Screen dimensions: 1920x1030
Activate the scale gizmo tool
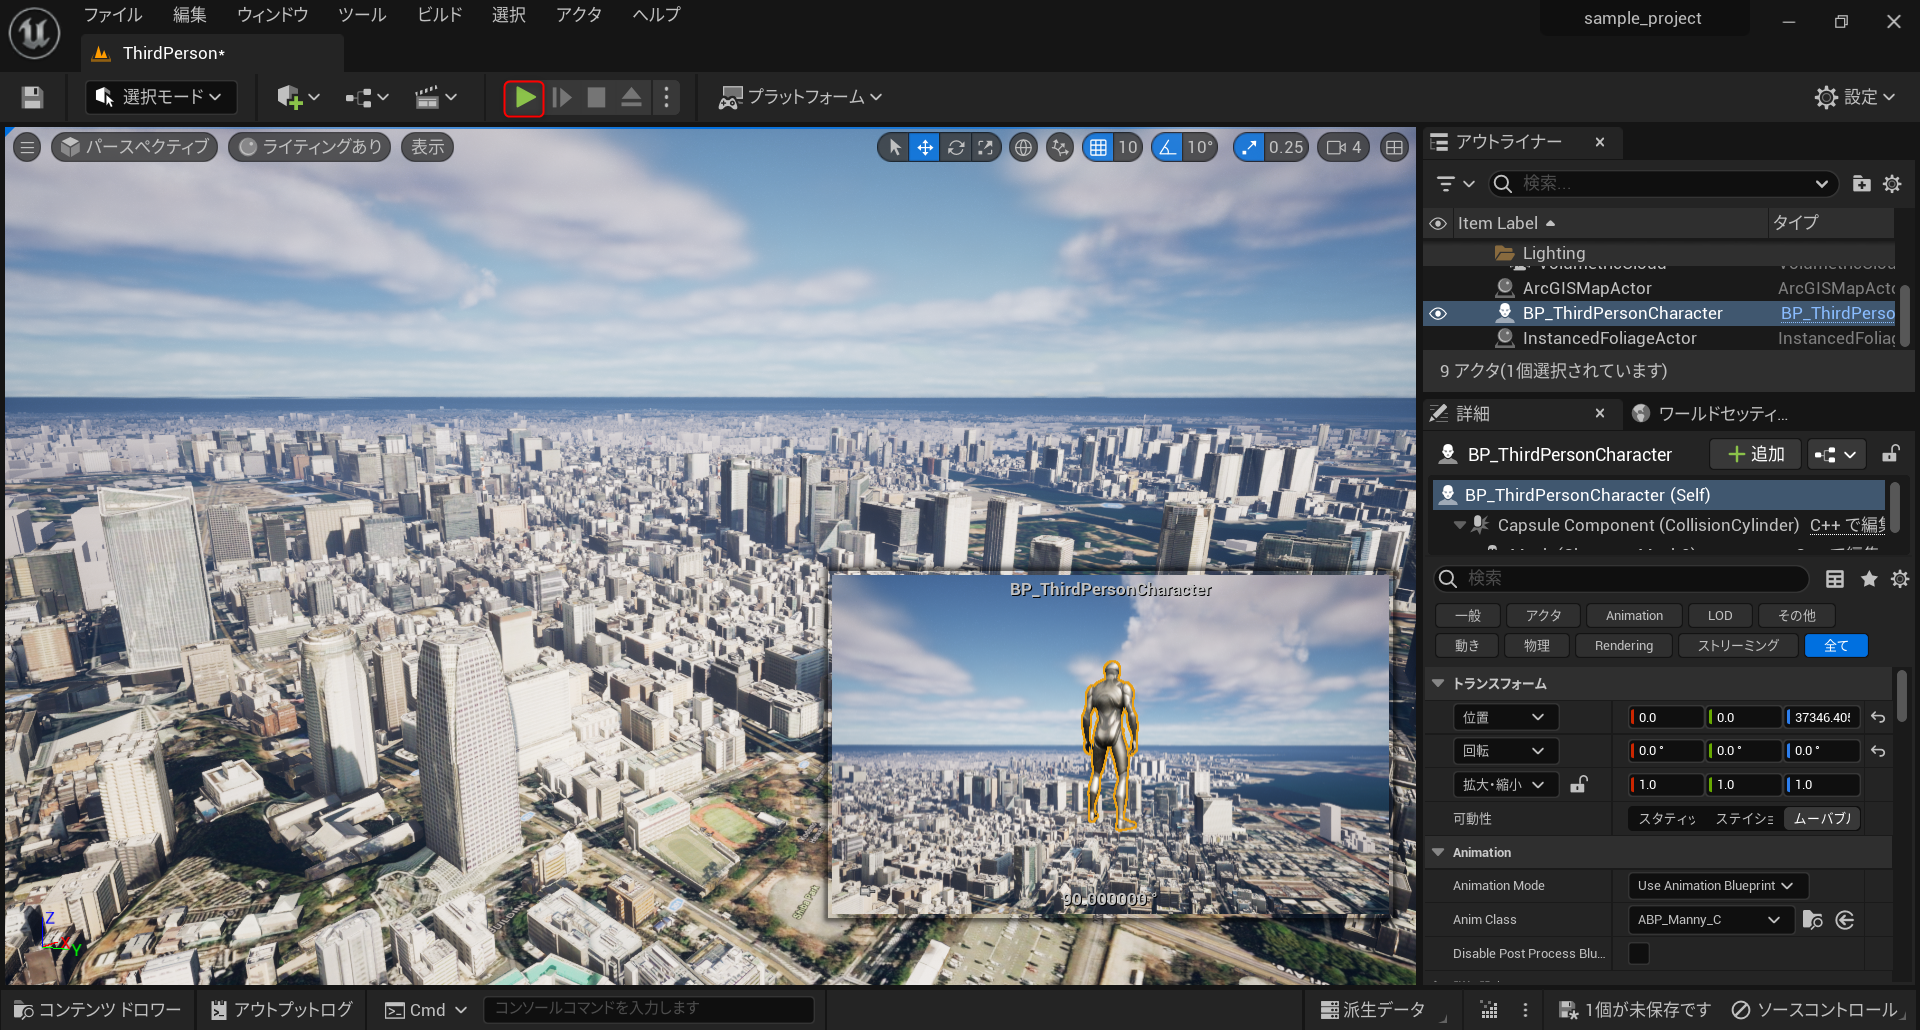986,148
